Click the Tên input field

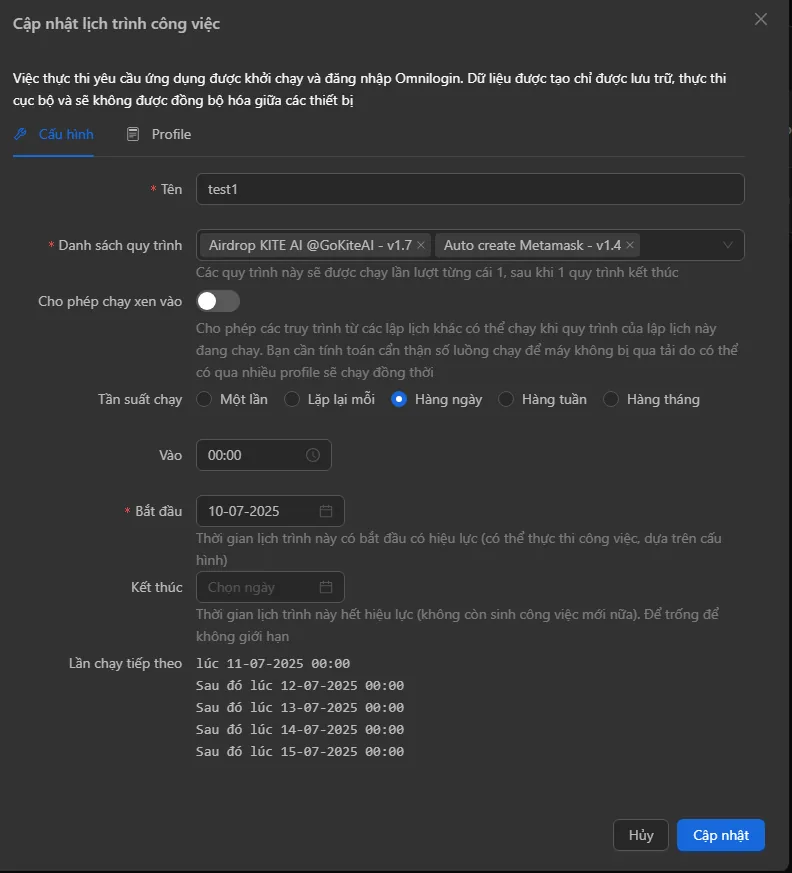click(x=470, y=189)
